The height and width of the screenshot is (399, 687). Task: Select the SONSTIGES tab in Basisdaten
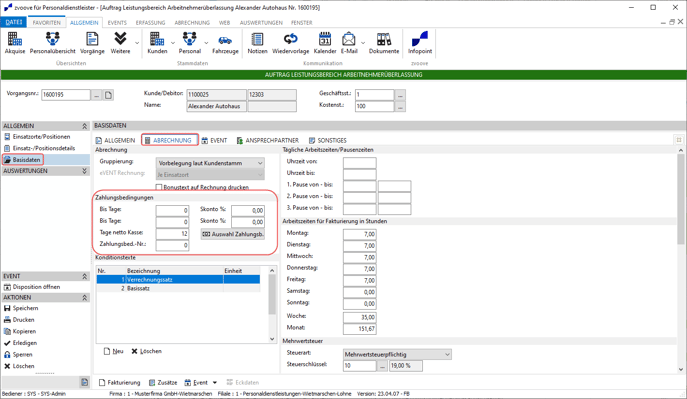(x=328, y=141)
